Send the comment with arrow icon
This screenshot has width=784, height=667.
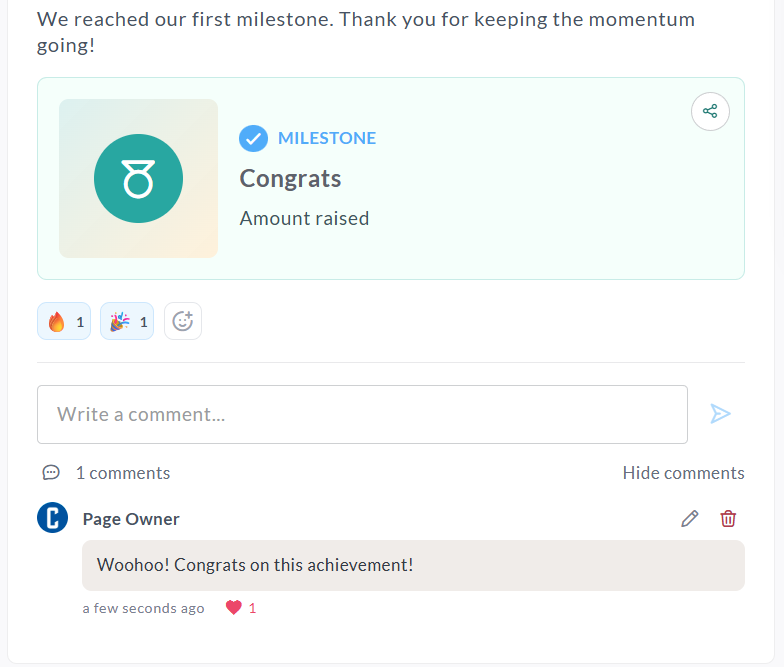tap(720, 414)
